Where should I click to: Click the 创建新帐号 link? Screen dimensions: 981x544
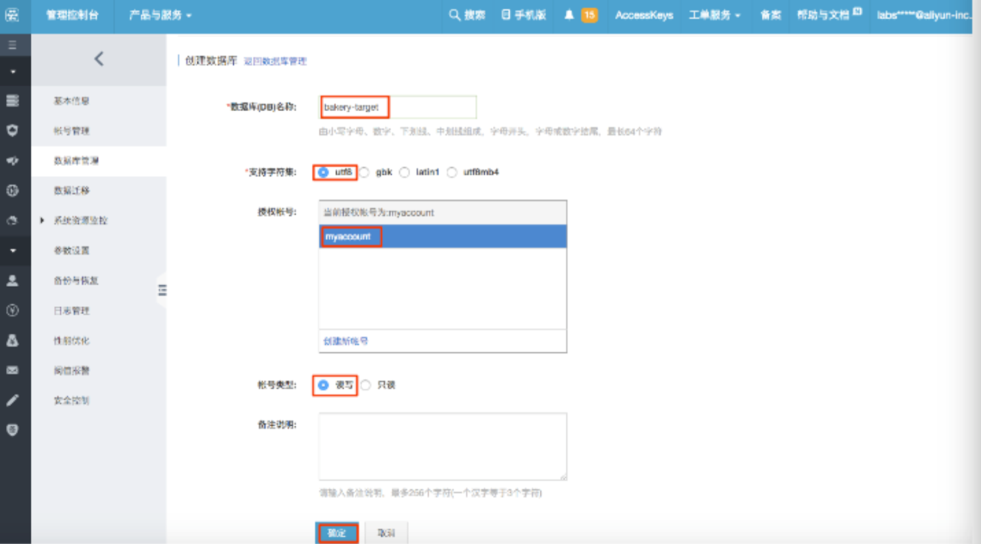[345, 341]
